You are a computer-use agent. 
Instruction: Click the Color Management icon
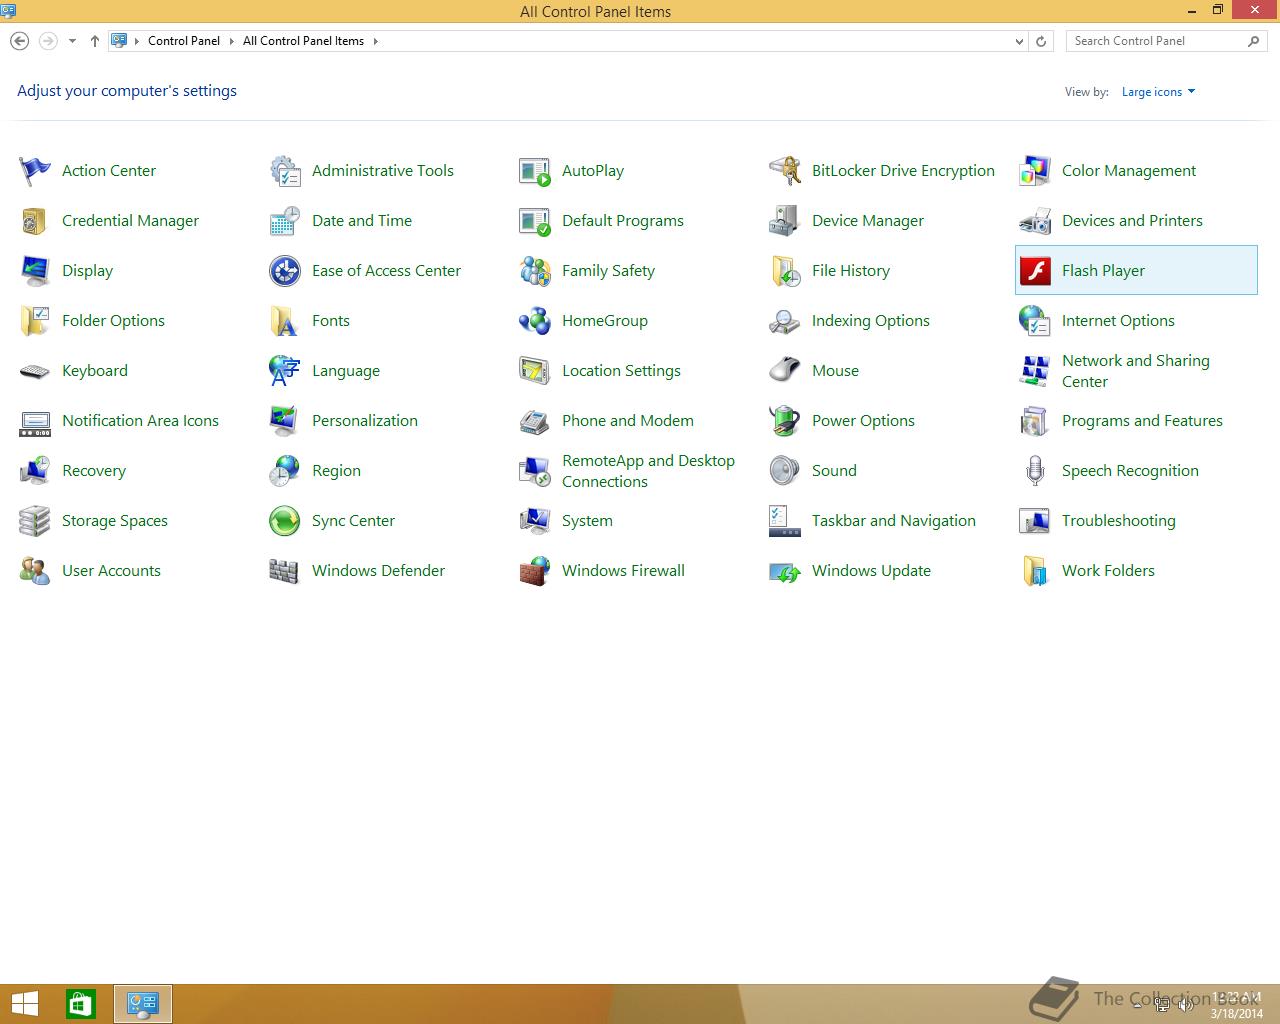tap(1035, 171)
